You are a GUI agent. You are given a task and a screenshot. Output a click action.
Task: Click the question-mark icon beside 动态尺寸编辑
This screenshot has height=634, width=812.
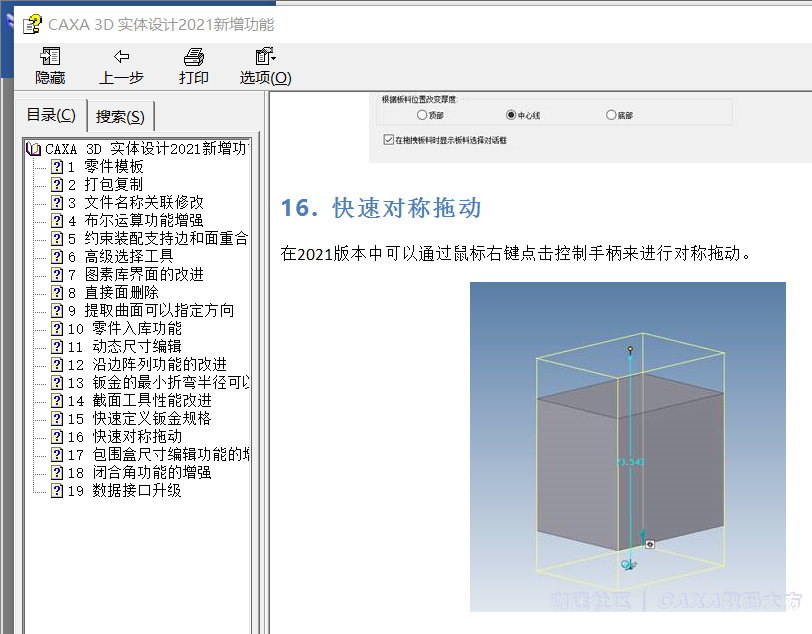57,347
